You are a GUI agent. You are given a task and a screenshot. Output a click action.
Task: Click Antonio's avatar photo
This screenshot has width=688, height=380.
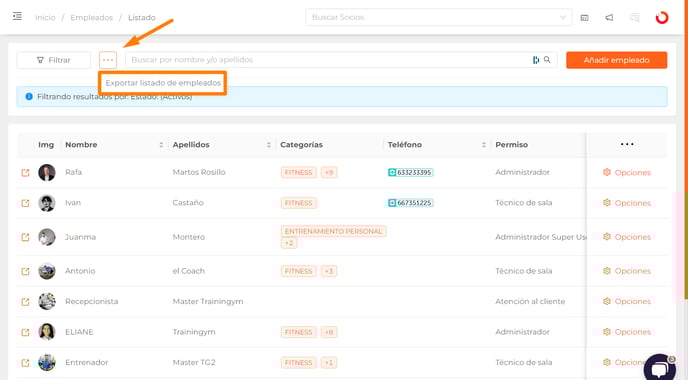tap(47, 271)
